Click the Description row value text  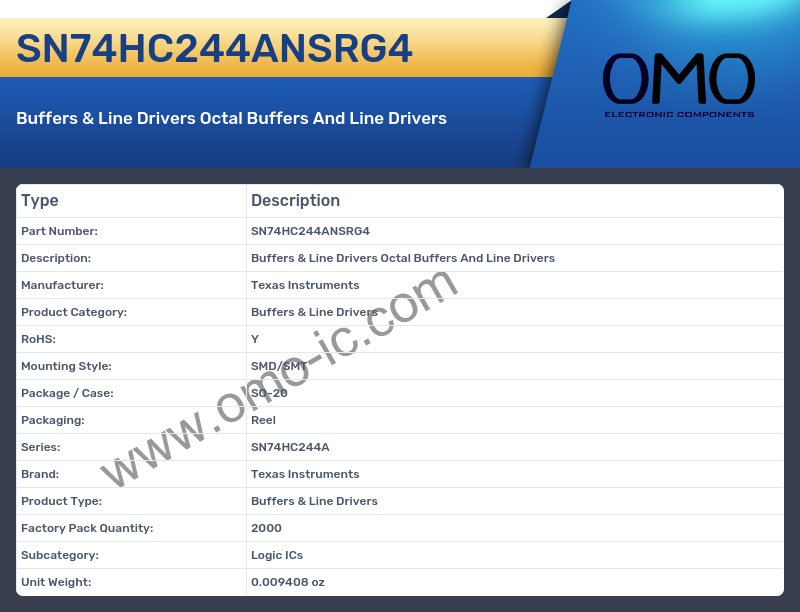tap(402, 258)
